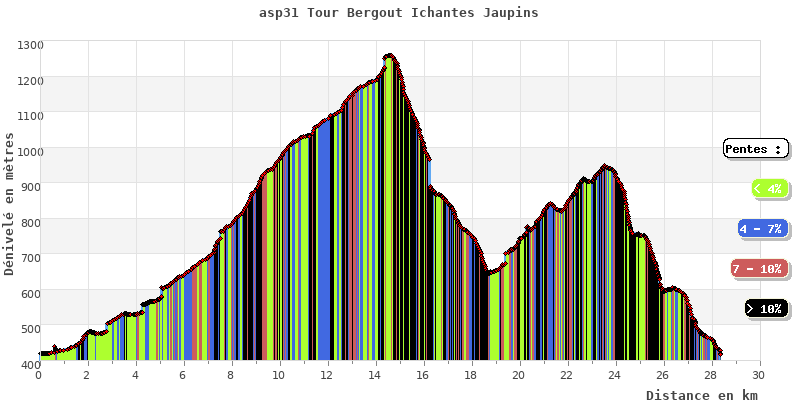The image size is (800, 400).
Task: Click the 22 km distance axis label
Action: [x=568, y=376]
